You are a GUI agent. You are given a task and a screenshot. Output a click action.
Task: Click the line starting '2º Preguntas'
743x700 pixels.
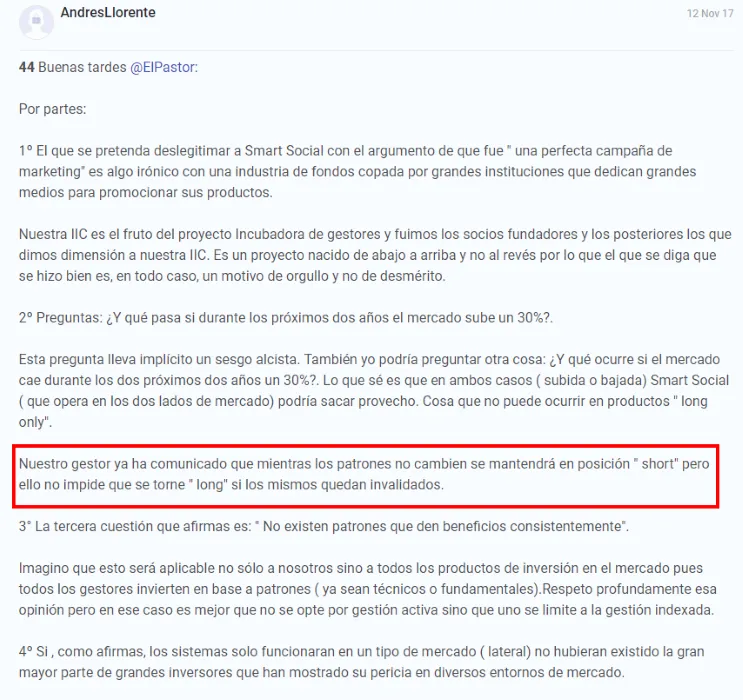coord(286,318)
